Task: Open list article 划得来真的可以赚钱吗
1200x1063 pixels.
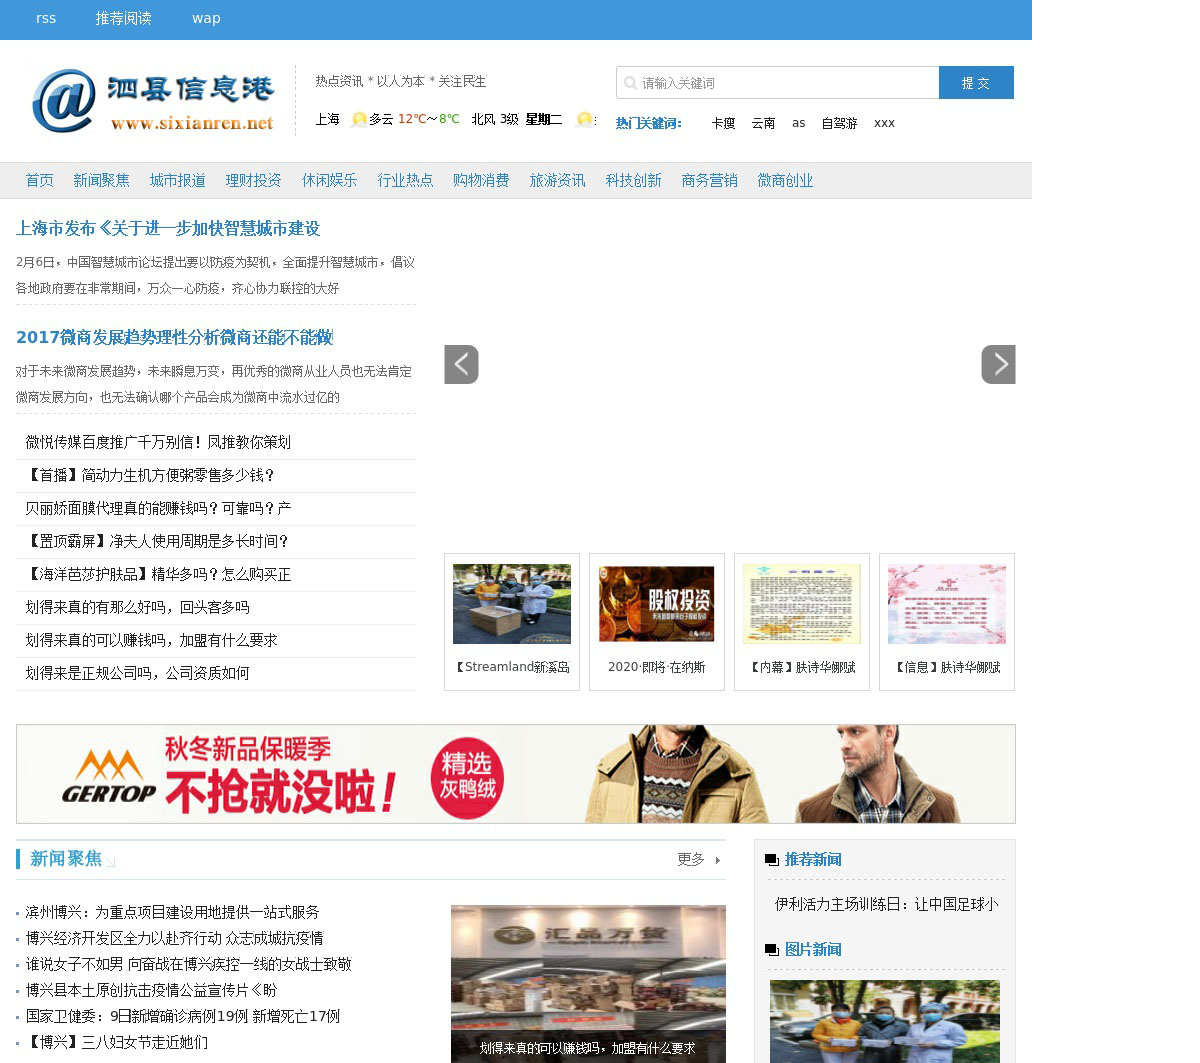Action: [x=151, y=640]
